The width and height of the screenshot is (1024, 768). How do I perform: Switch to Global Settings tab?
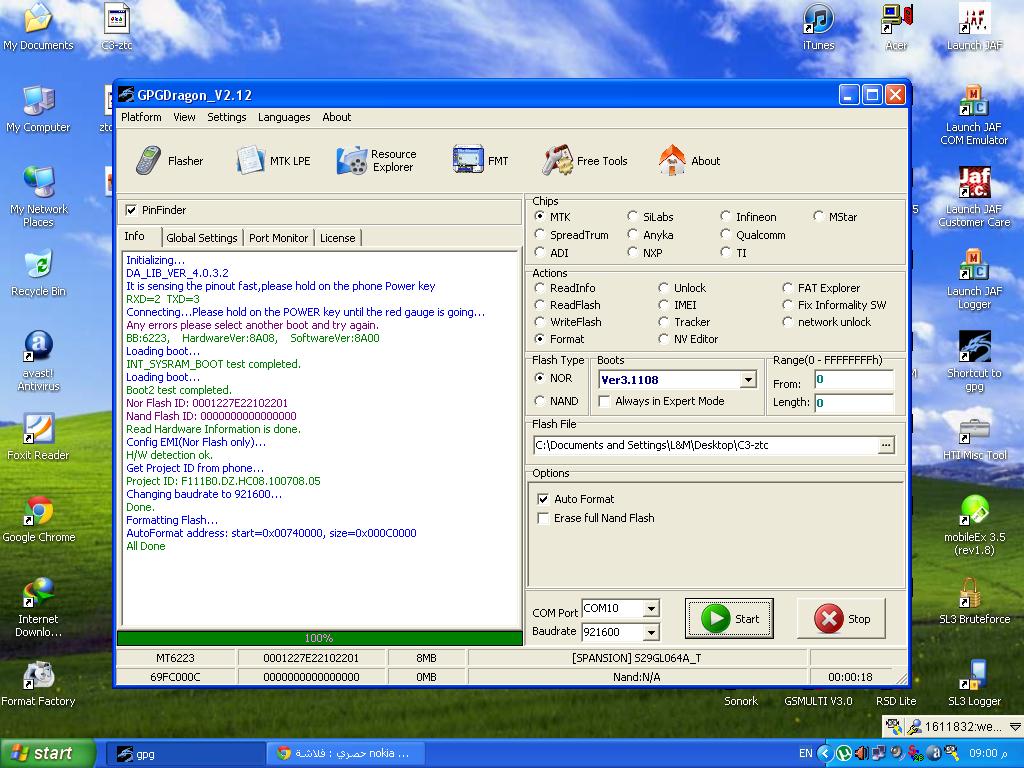pyautogui.click(x=202, y=238)
